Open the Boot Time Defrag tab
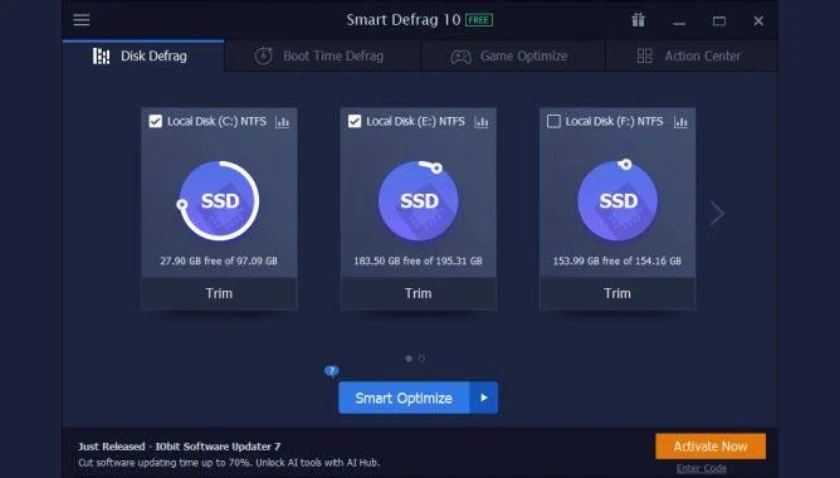 pyautogui.click(x=322, y=56)
